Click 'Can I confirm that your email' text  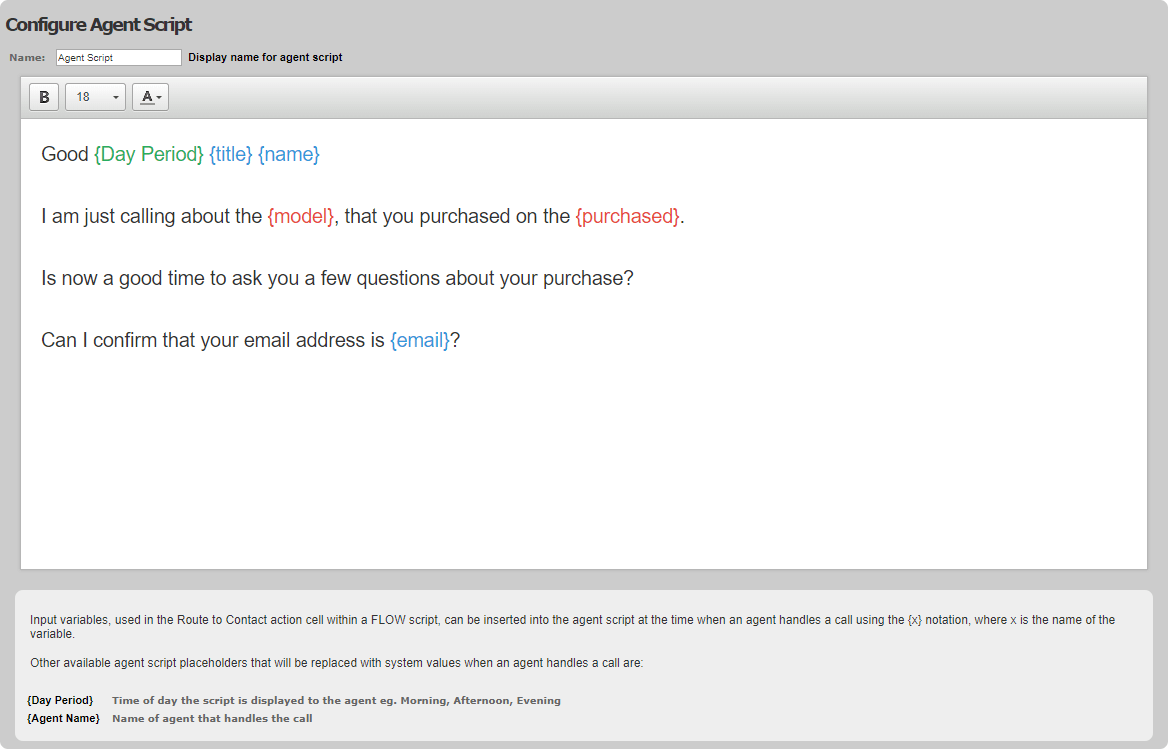pos(213,340)
